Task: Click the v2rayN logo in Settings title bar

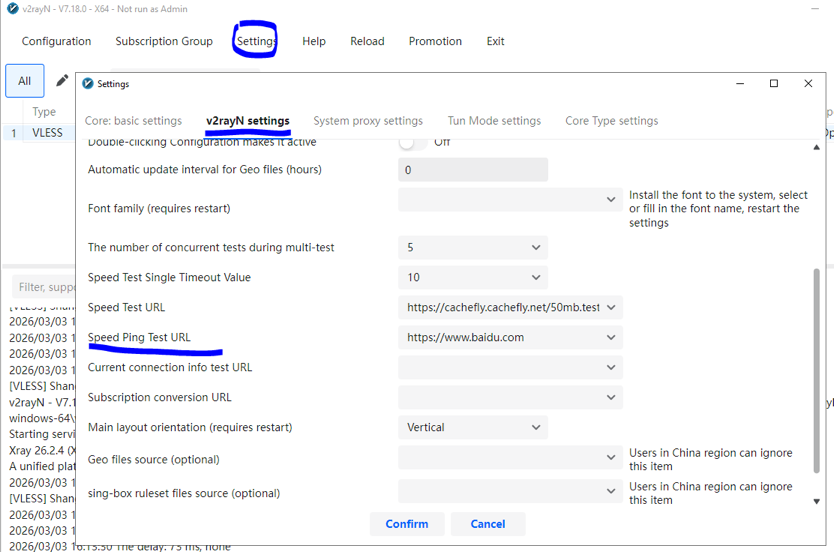Action: (x=88, y=84)
